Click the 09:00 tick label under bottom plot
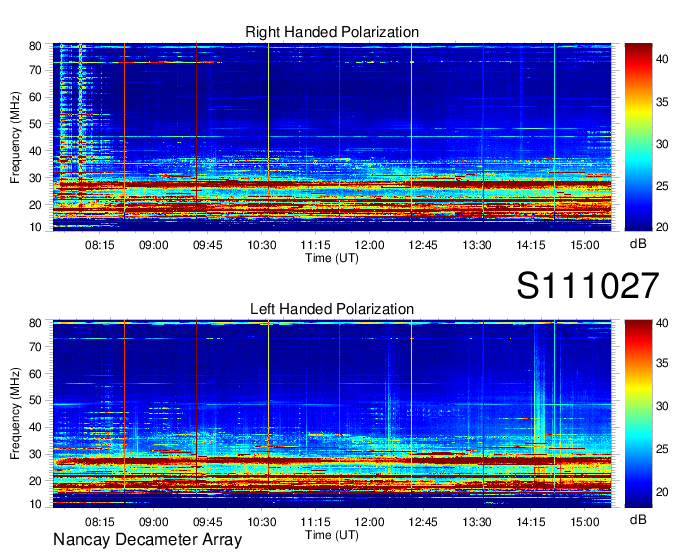This screenshot has height=552, width=680. tap(154, 522)
